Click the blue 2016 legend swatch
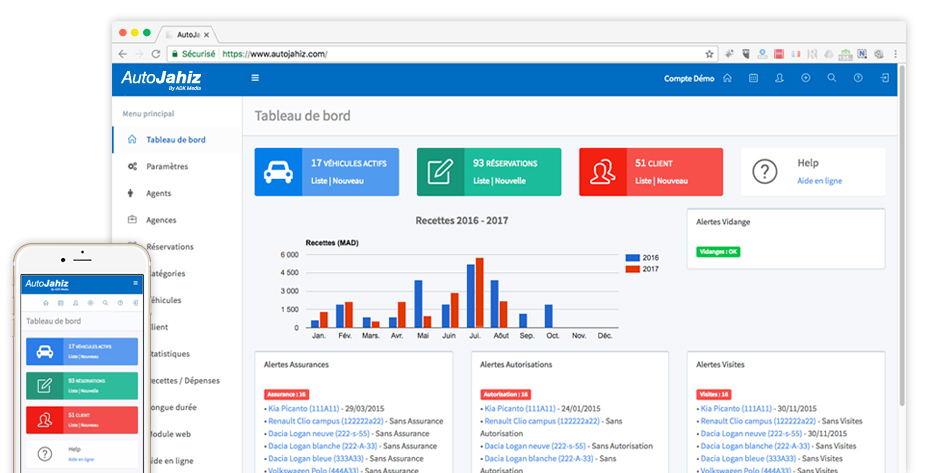 tap(632, 258)
